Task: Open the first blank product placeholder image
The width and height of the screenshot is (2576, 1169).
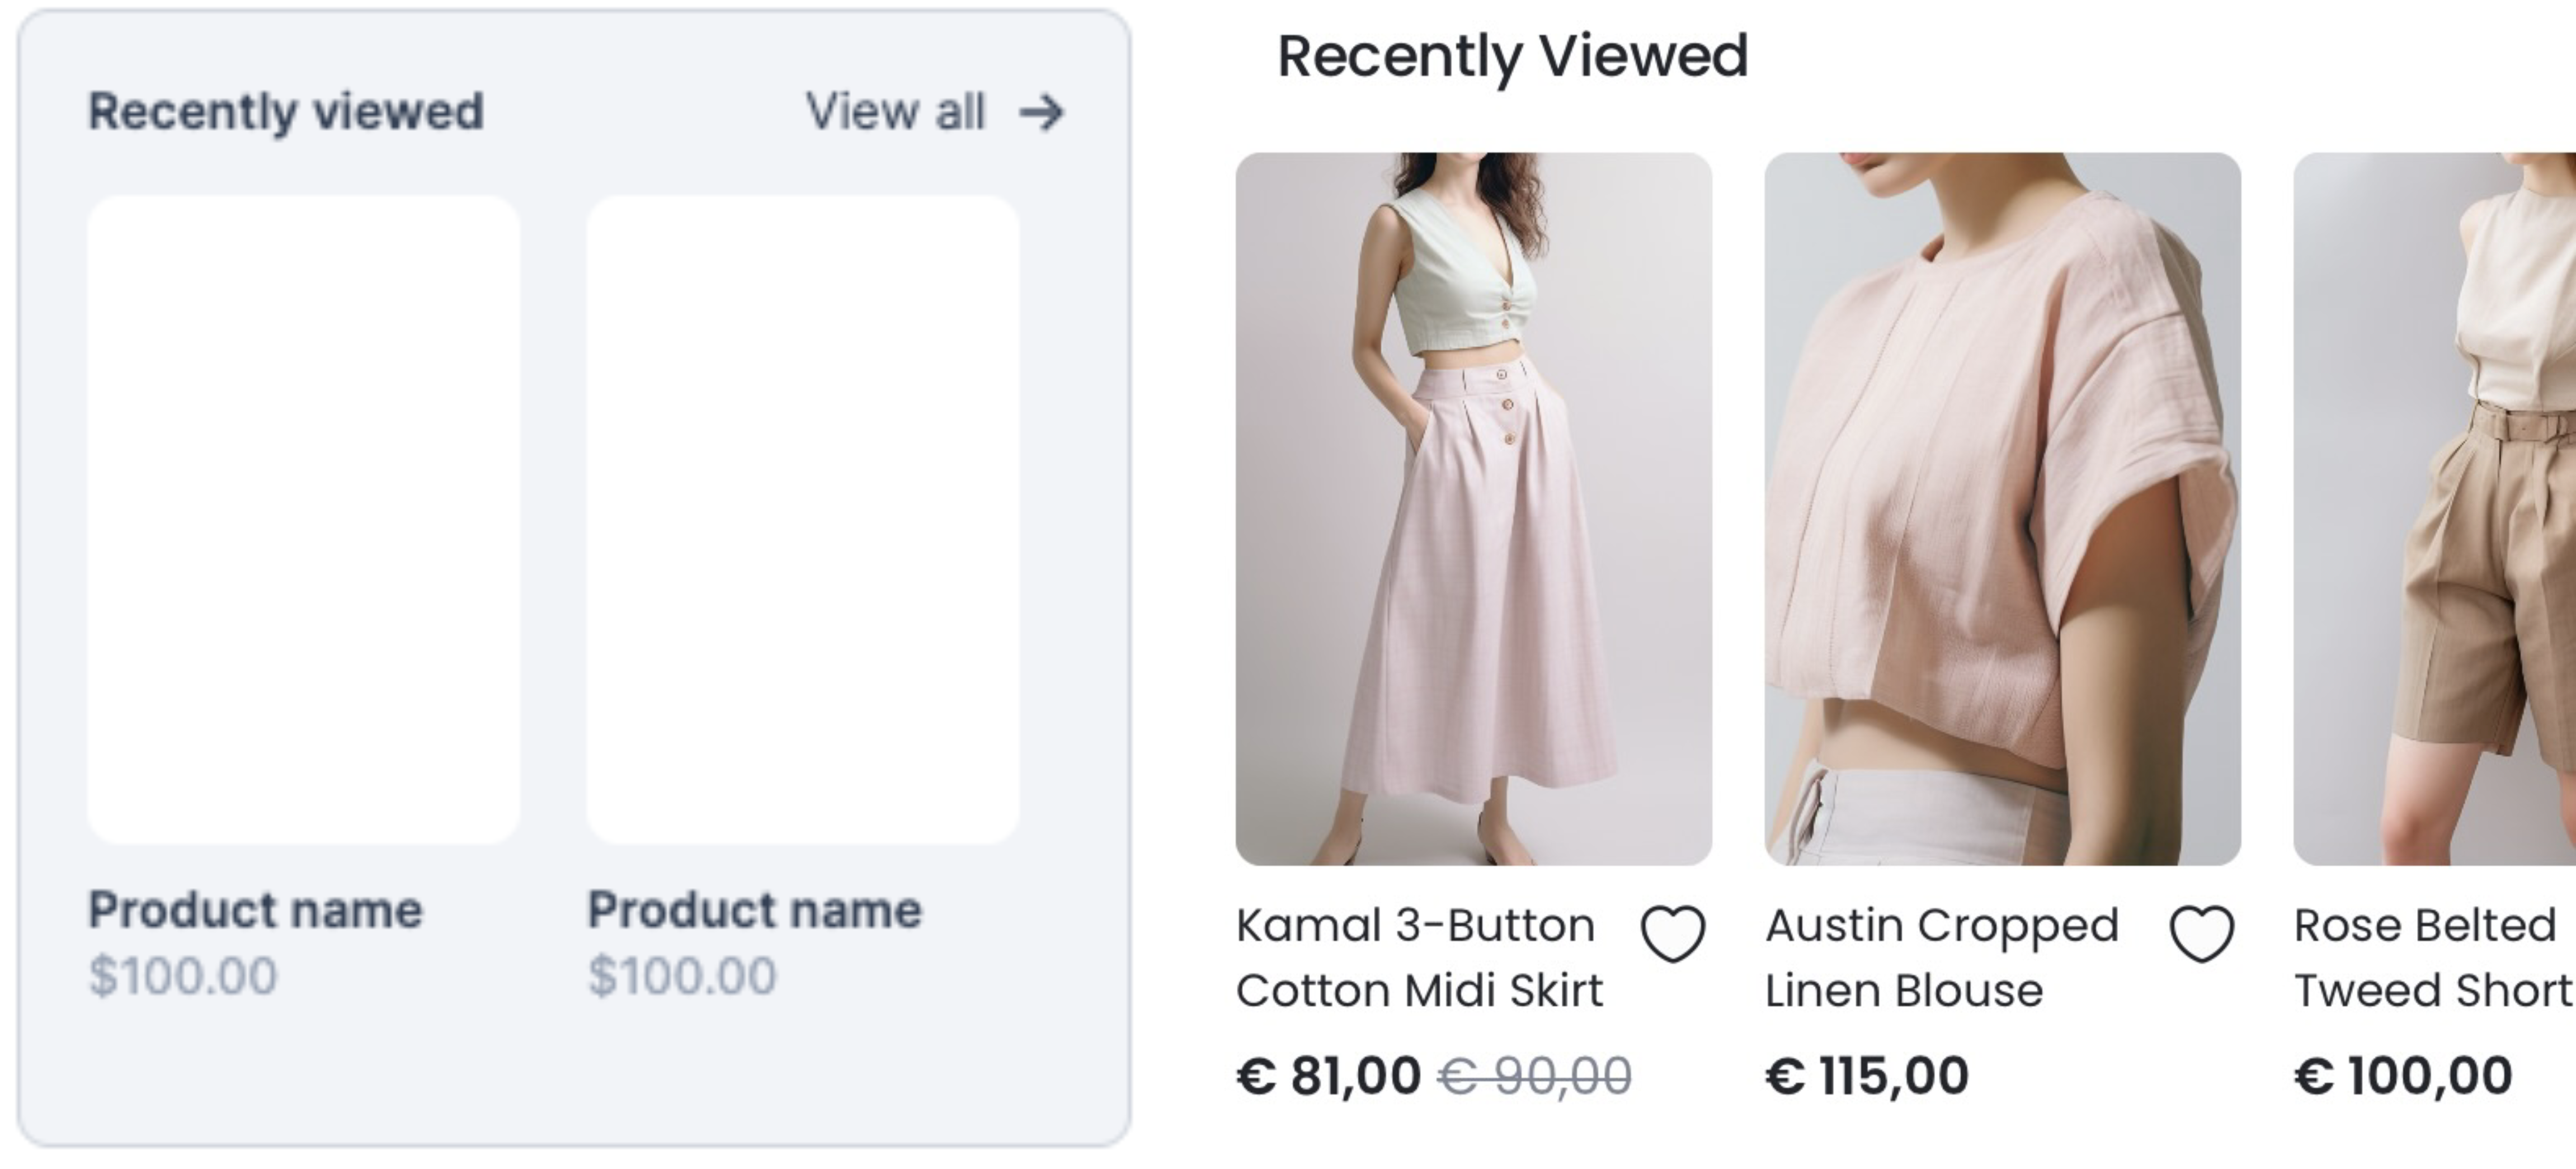Action: pos(304,519)
